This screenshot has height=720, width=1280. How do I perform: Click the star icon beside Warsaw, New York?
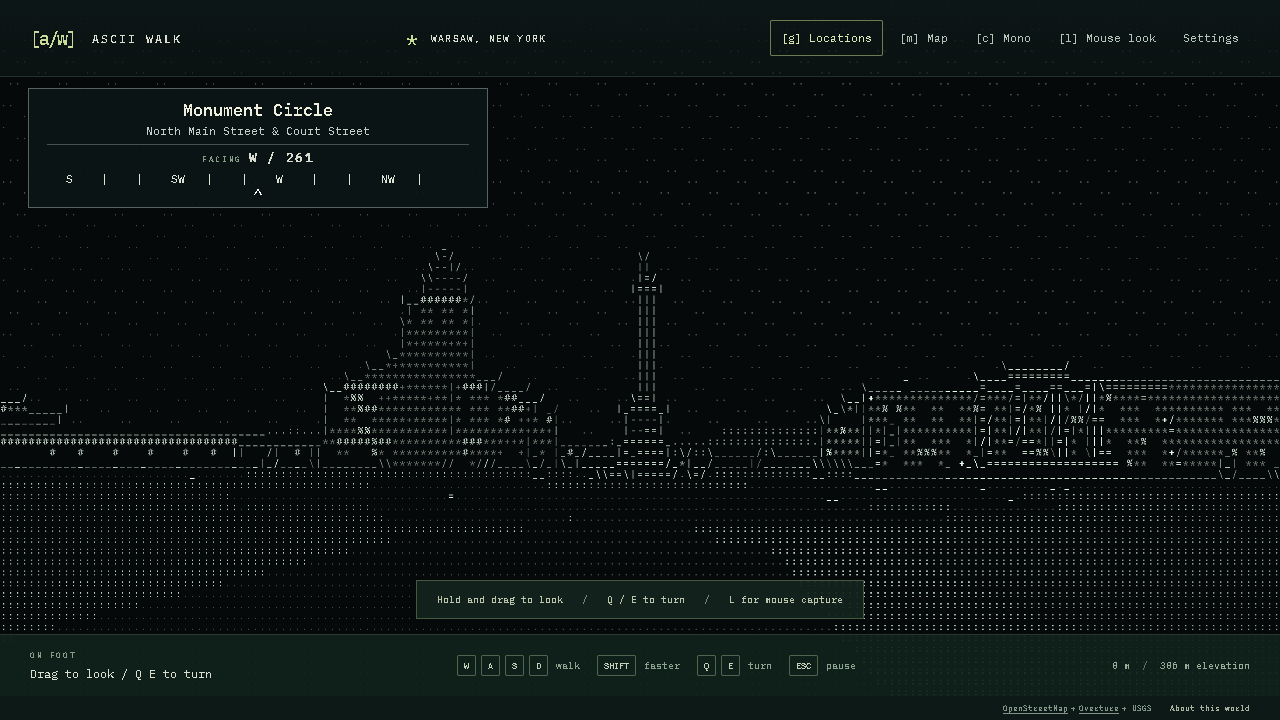click(412, 40)
